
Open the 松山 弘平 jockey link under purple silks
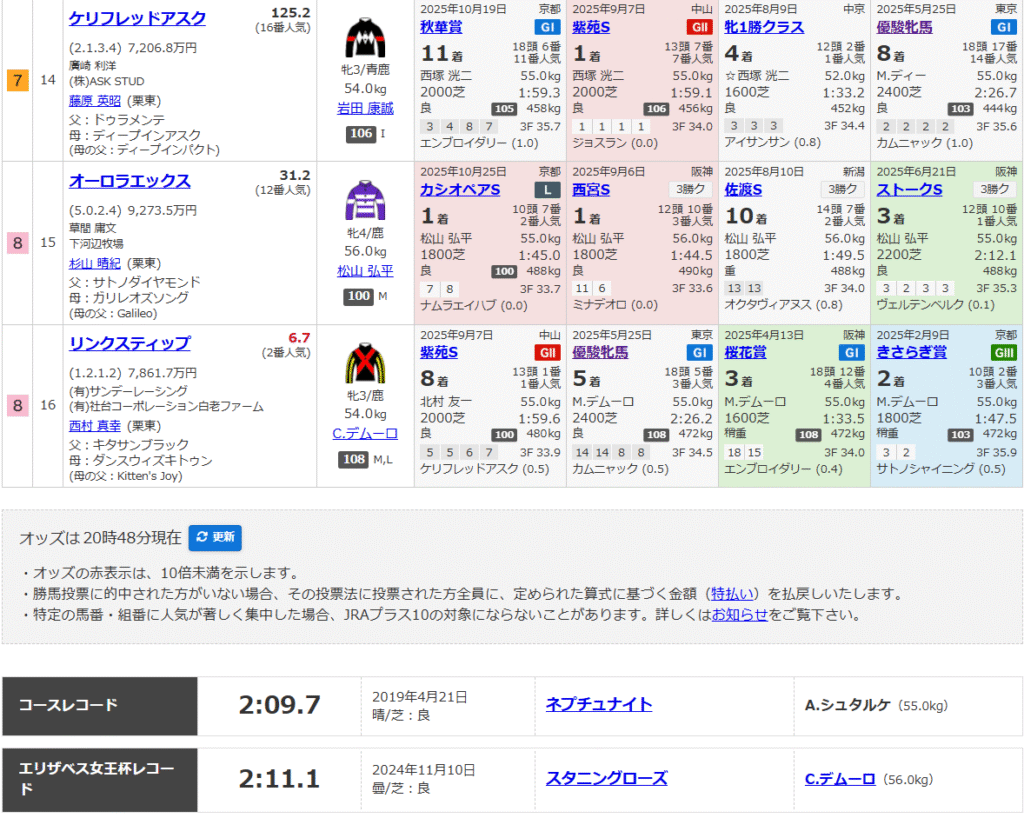365,271
